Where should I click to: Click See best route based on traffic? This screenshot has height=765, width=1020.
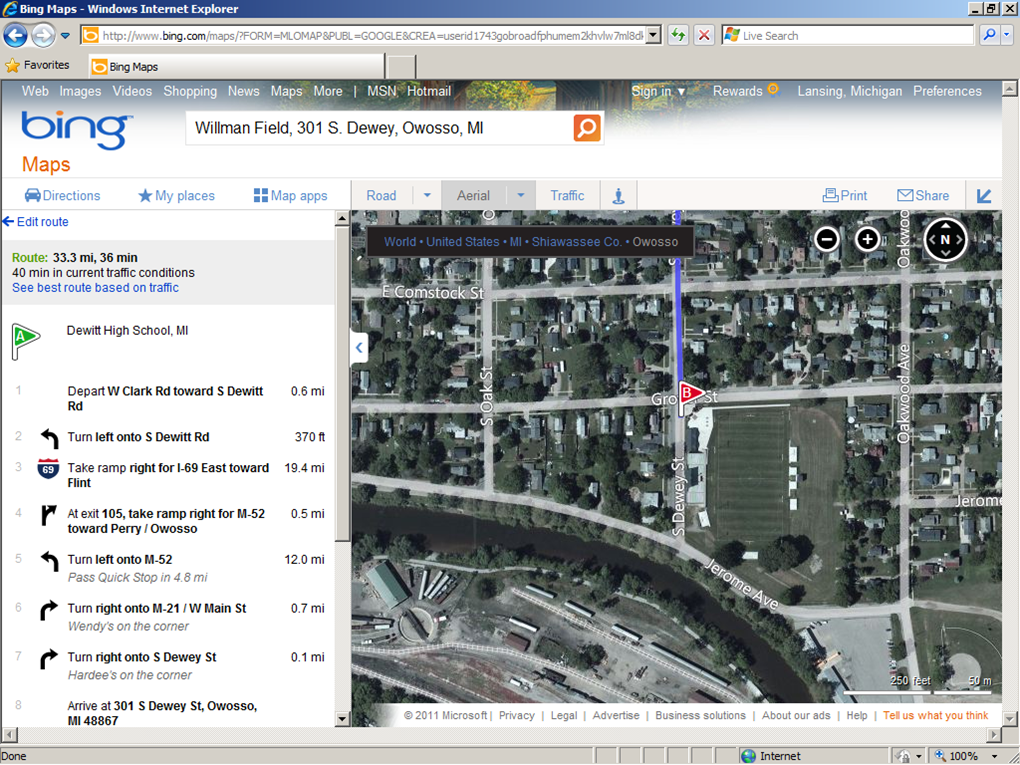(x=95, y=288)
